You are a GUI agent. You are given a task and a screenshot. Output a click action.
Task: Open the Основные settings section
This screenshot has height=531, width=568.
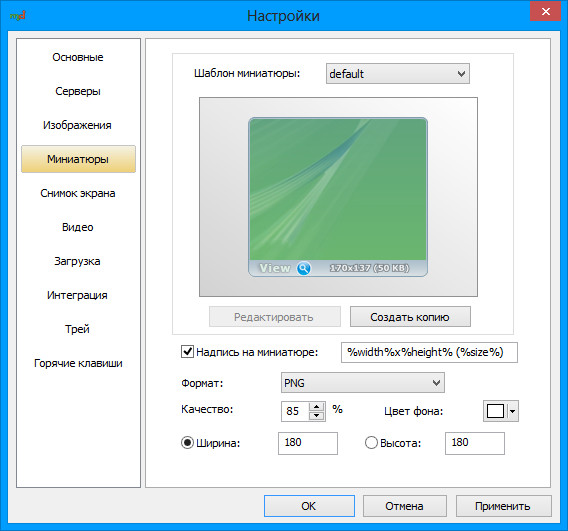point(78,57)
